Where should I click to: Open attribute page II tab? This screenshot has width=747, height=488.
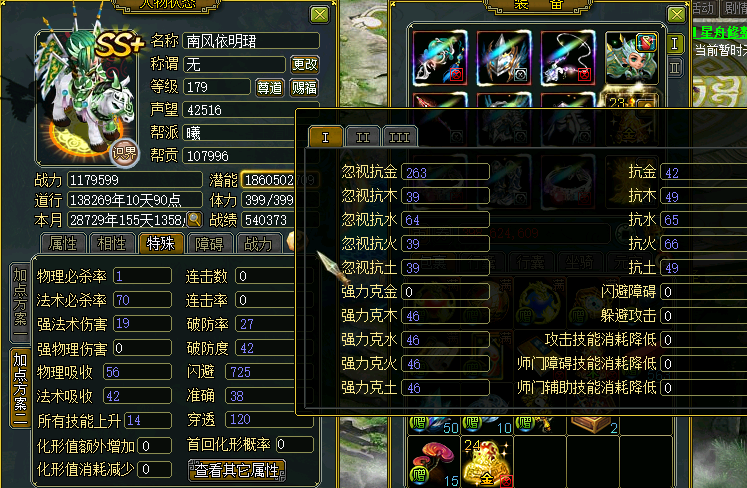[x=363, y=137]
